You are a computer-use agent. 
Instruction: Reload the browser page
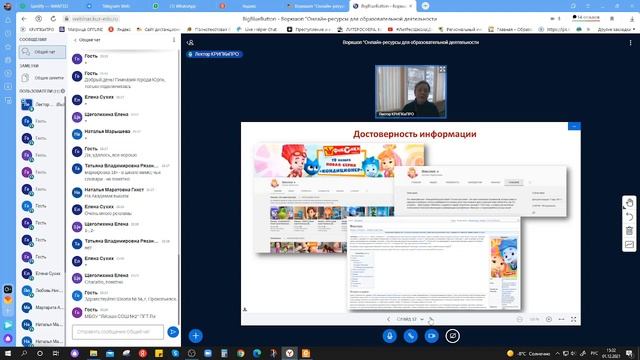pyautogui.click(x=53, y=19)
